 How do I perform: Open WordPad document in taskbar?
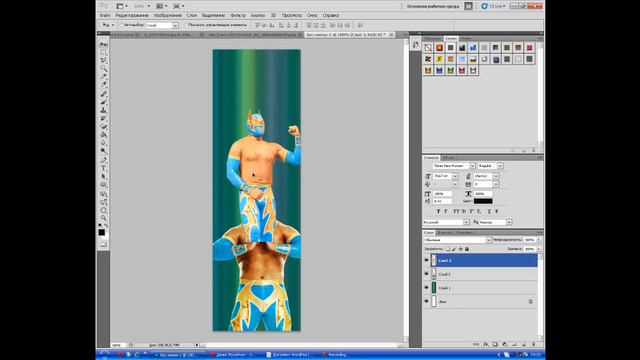pos(289,355)
